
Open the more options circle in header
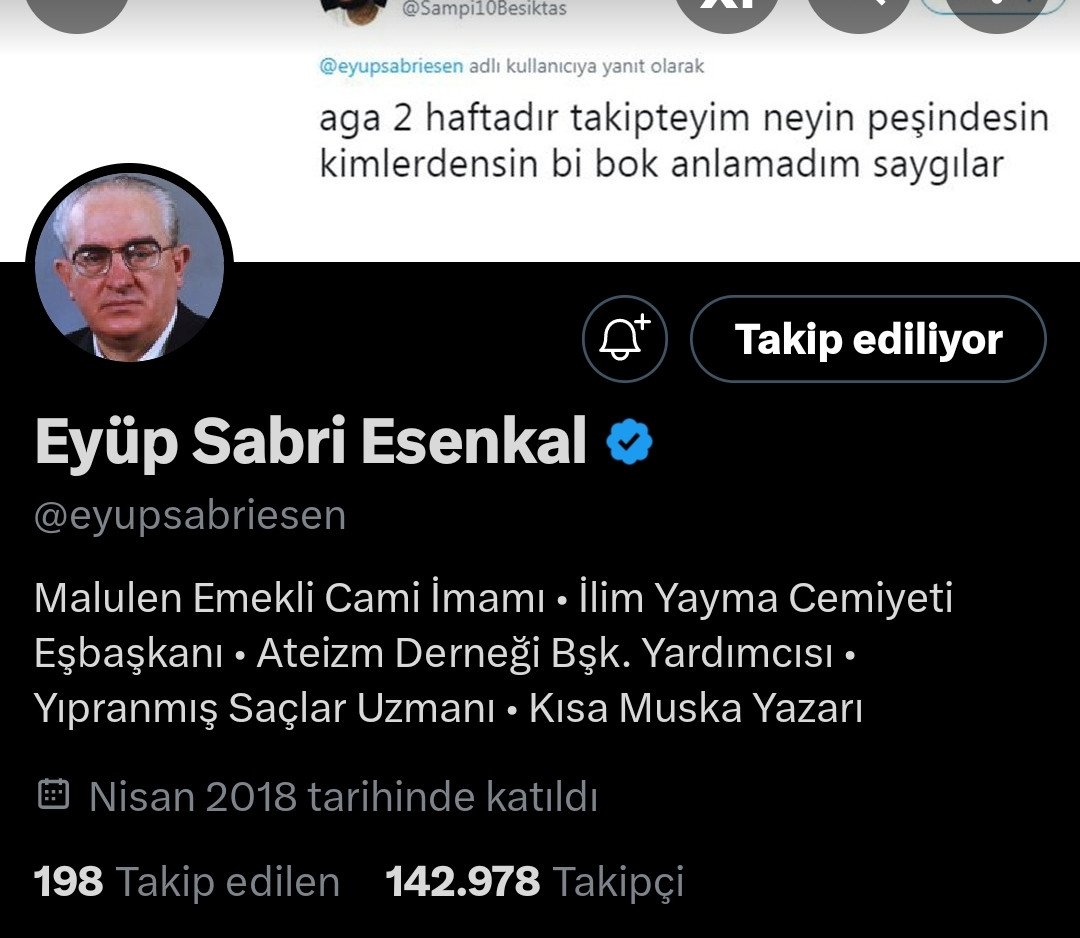click(996, 10)
